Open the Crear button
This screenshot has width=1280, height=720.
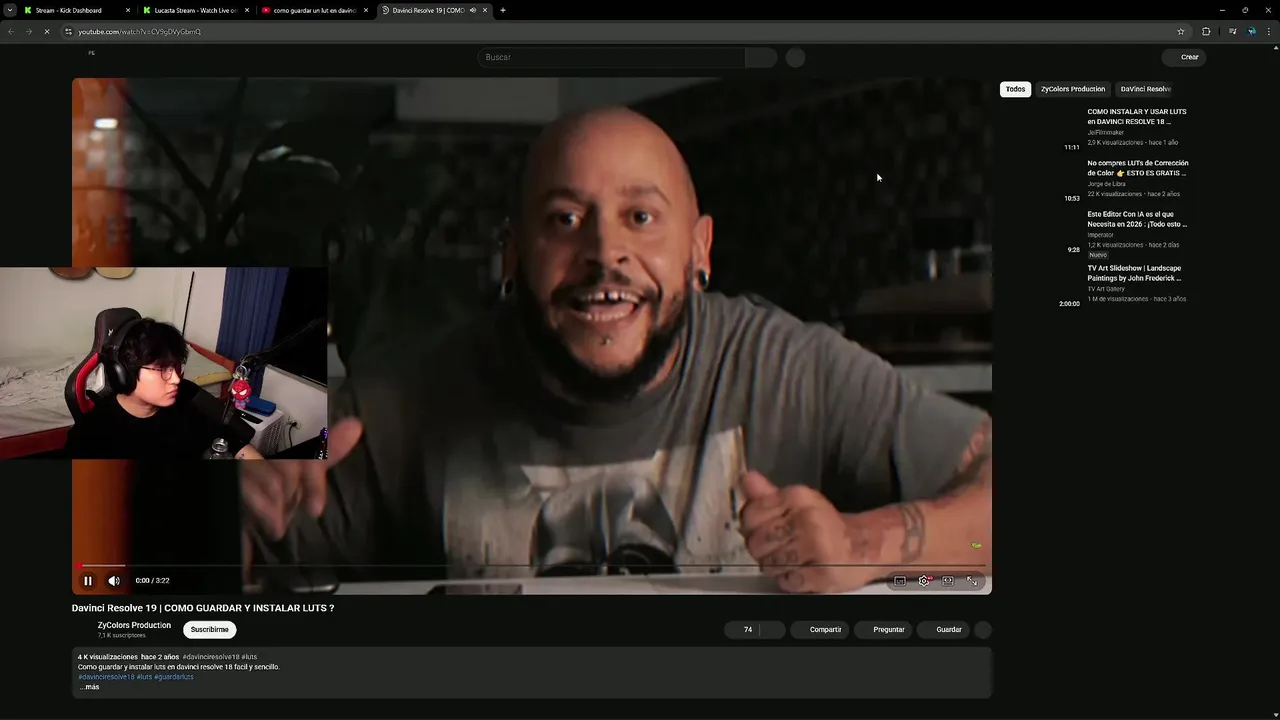coord(1184,57)
